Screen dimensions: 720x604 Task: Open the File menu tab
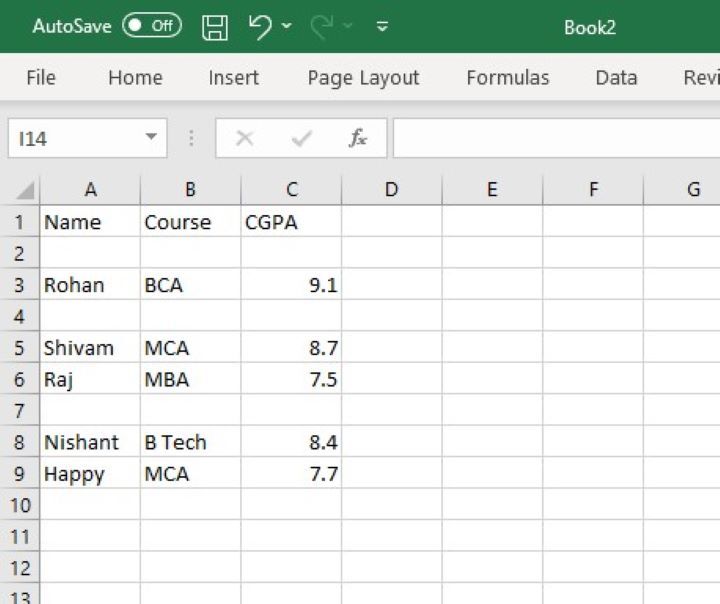point(41,78)
